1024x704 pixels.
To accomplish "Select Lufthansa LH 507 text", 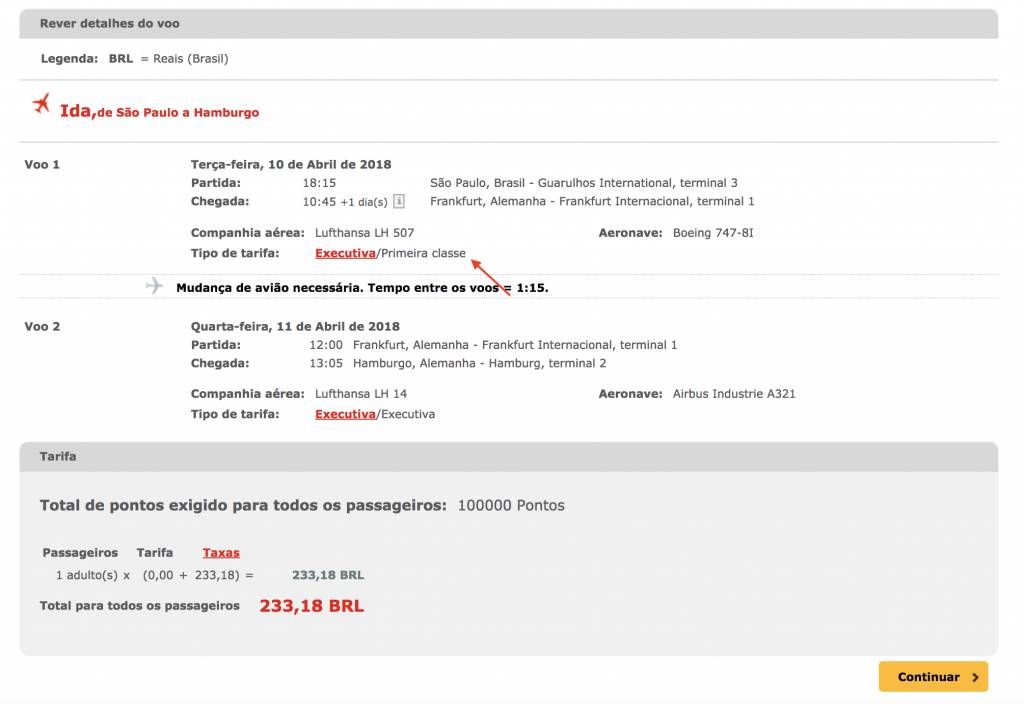I will (364, 232).
